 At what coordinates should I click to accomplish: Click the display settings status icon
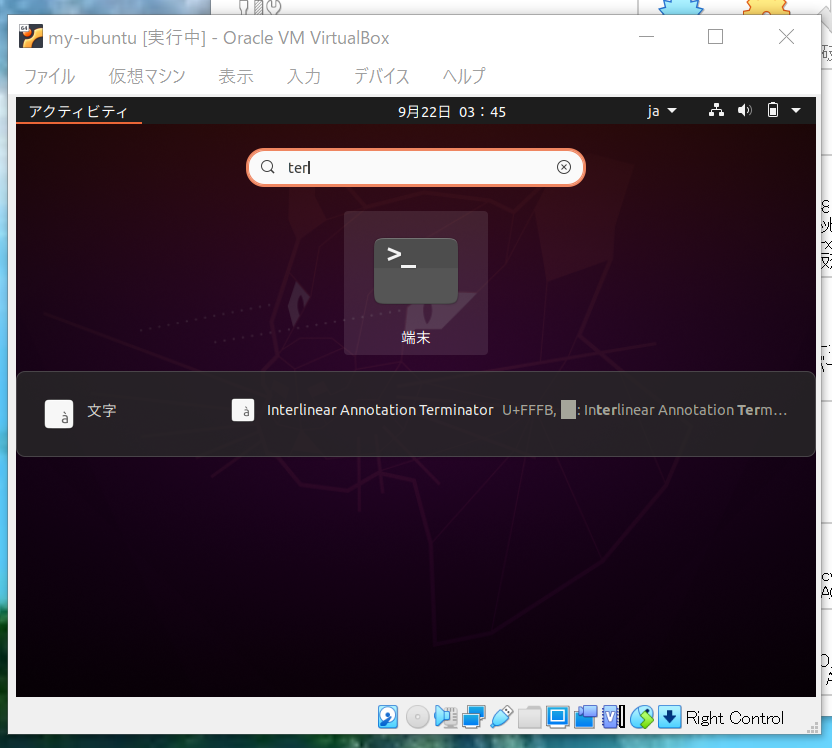pos(558,717)
